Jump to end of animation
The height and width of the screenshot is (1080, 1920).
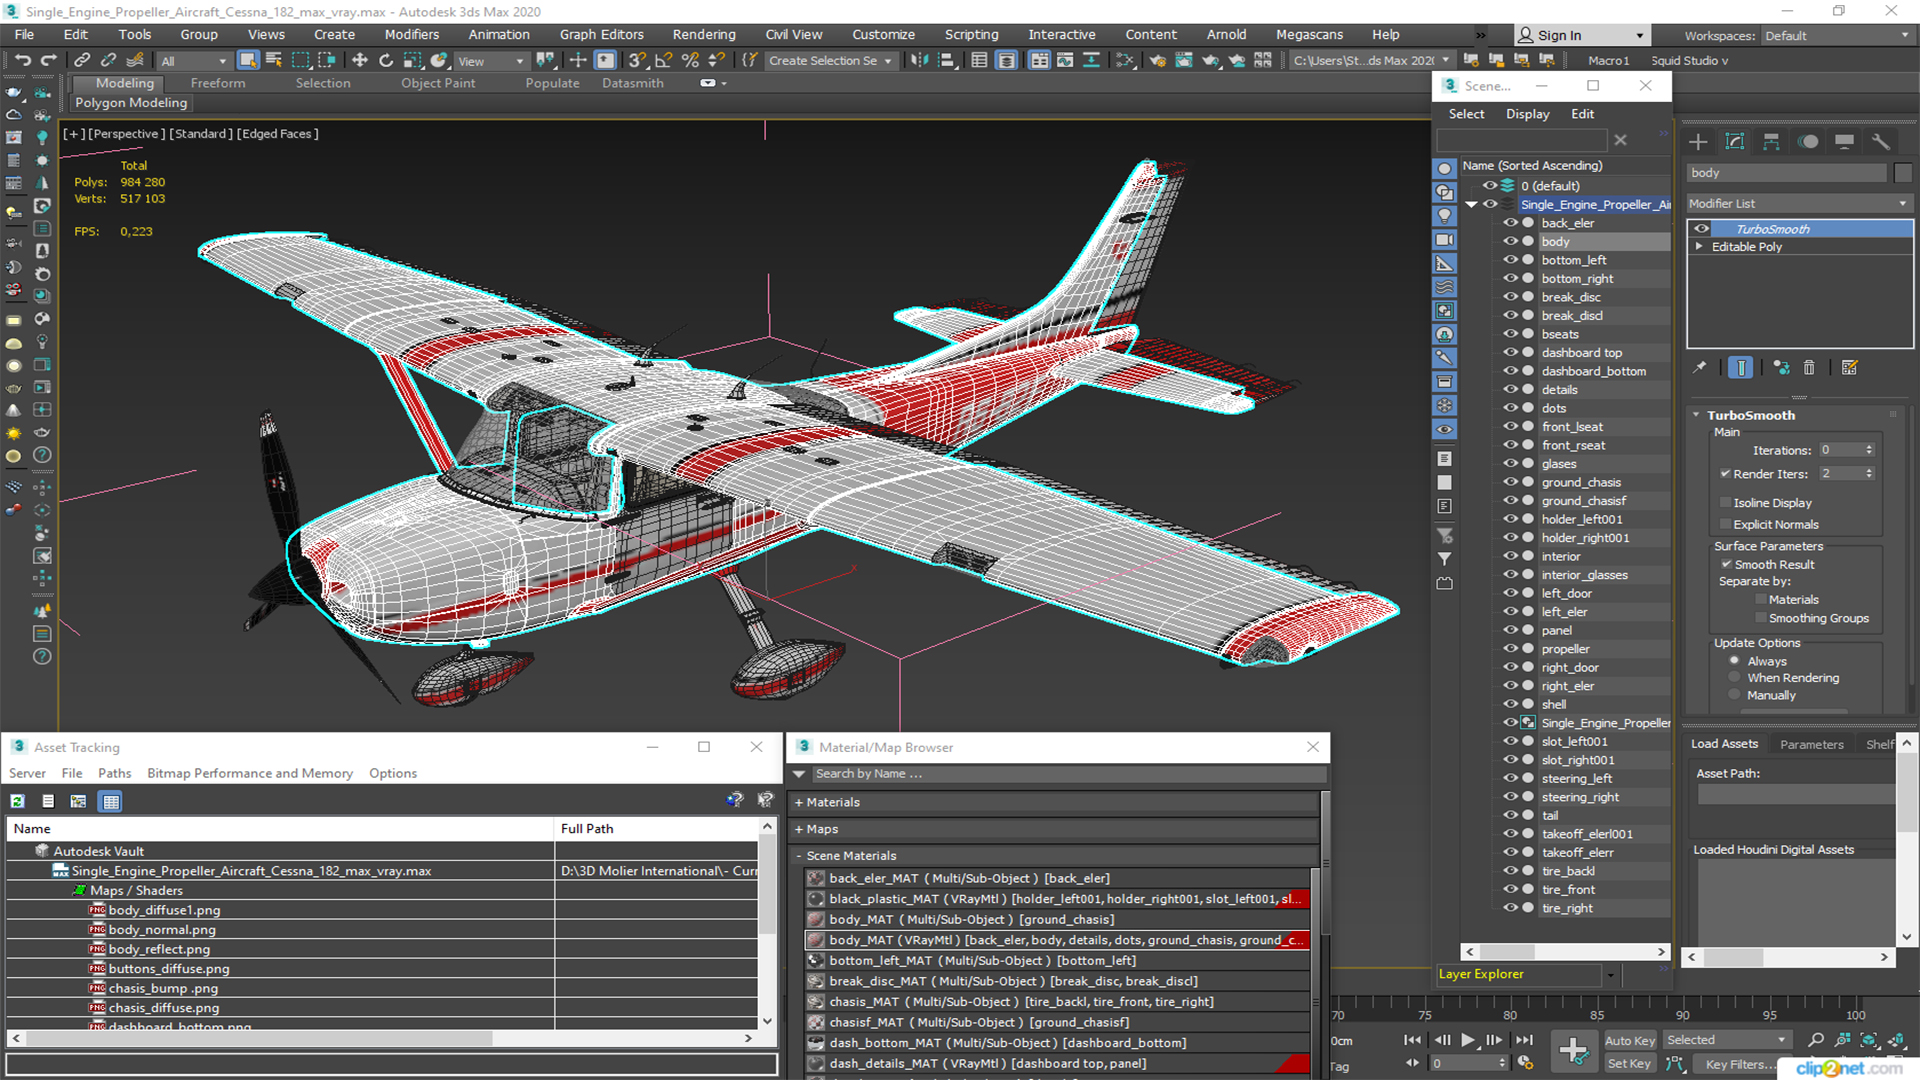1524,1040
